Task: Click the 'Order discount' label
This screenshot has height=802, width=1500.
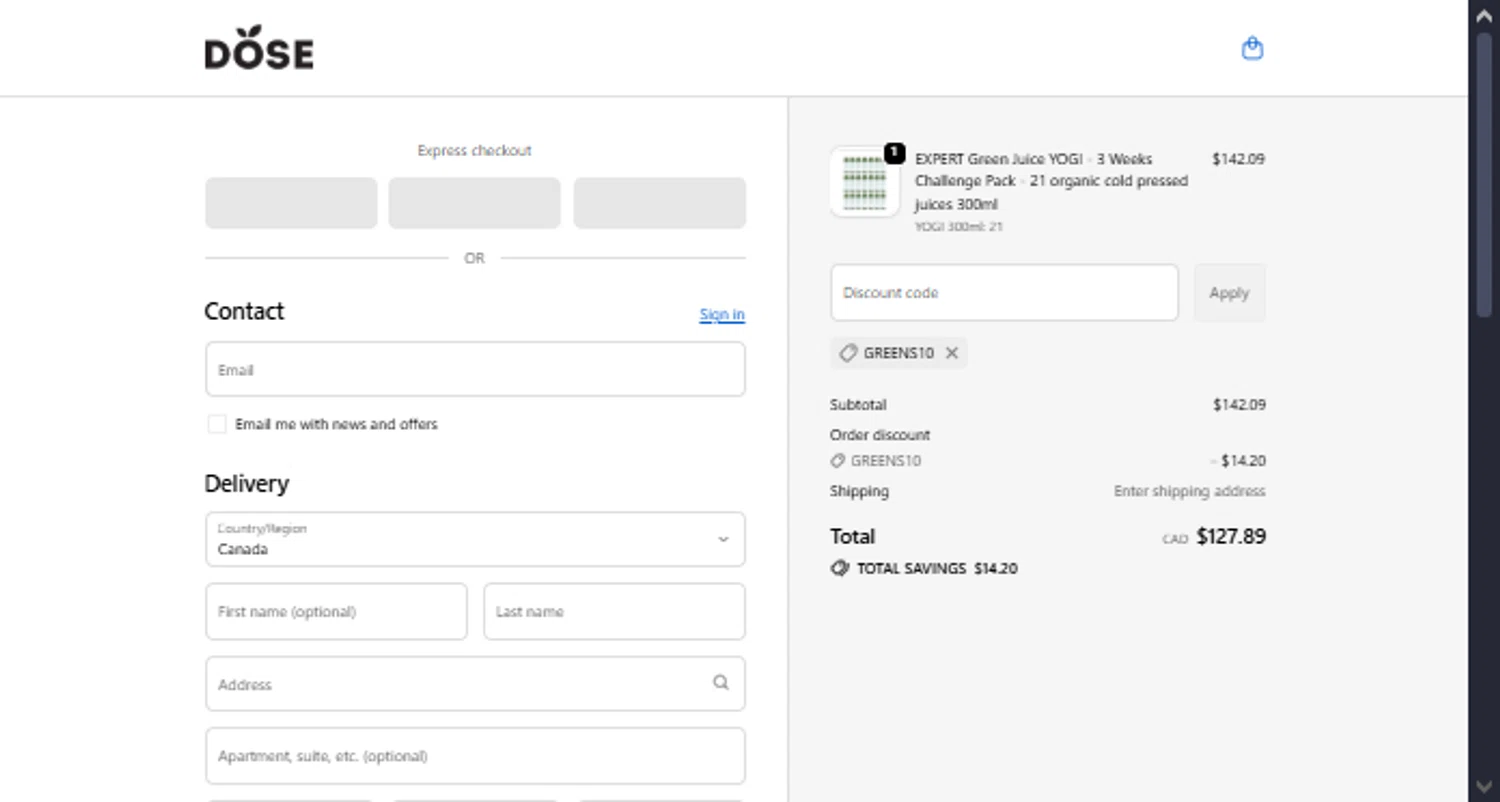Action: tap(880, 435)
